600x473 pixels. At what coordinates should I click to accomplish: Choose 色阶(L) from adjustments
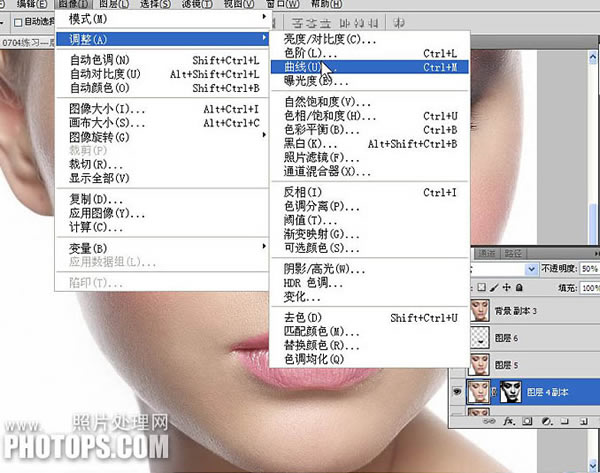[370, 53]
